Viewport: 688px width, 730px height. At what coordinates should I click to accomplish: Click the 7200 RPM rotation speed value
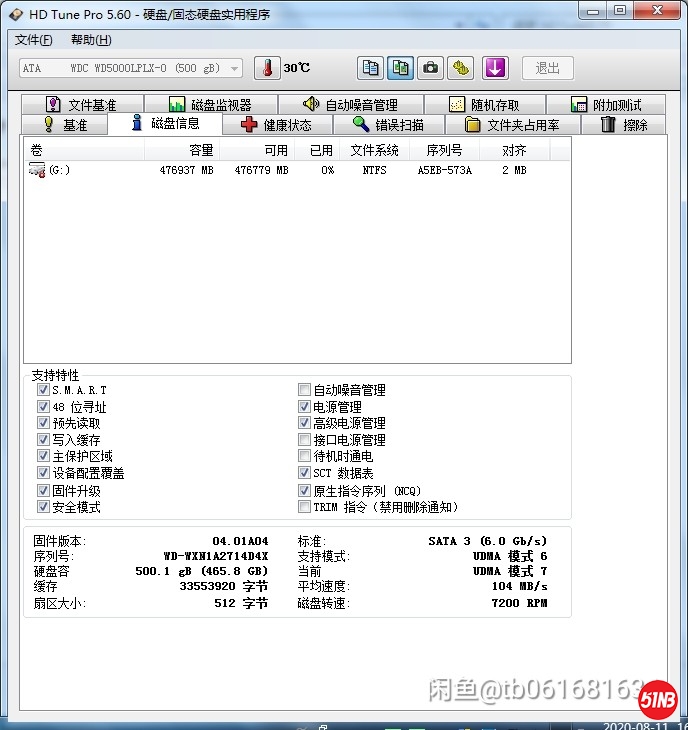click(519, 603)
